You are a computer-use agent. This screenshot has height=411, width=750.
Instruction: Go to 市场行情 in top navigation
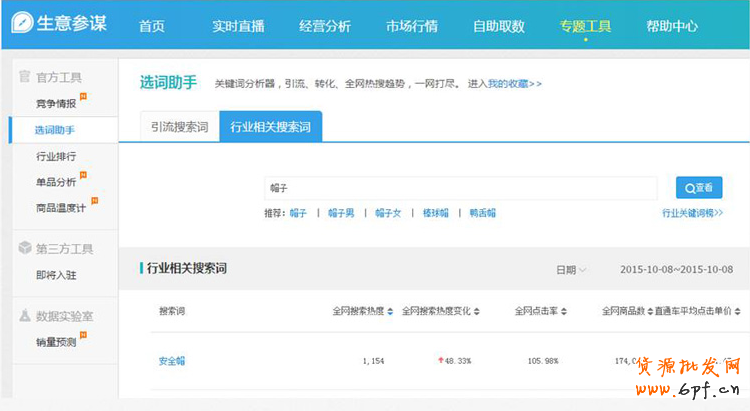click(x=411, y=26)
